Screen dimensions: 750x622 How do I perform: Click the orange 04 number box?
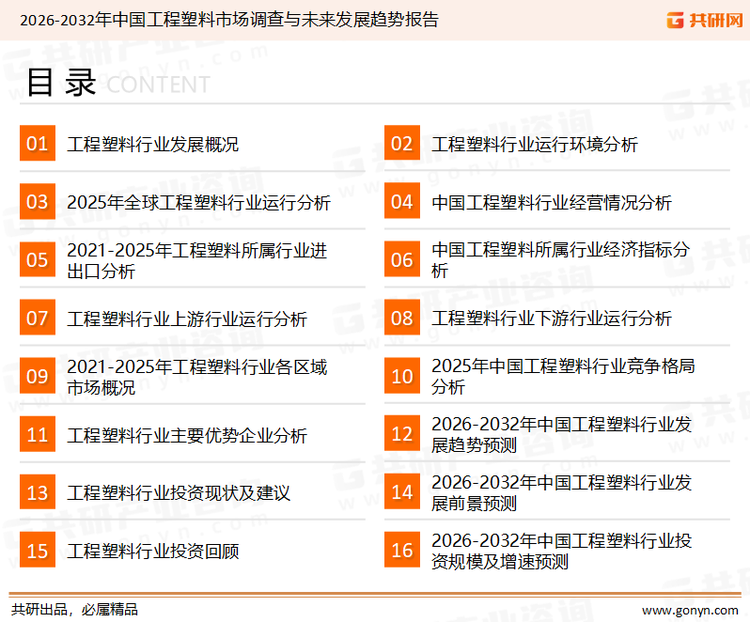pyautogui.click(x=402, y=201)
